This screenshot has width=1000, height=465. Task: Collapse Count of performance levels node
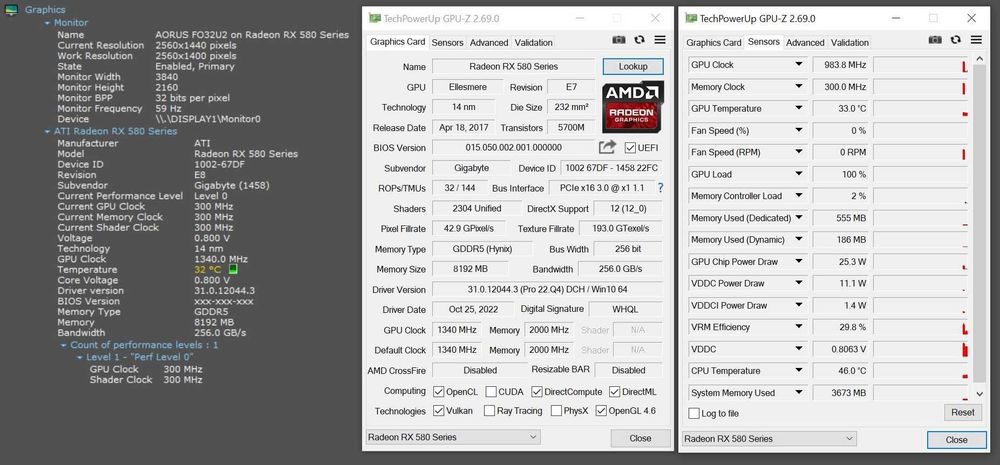click(x=63, y=345)
